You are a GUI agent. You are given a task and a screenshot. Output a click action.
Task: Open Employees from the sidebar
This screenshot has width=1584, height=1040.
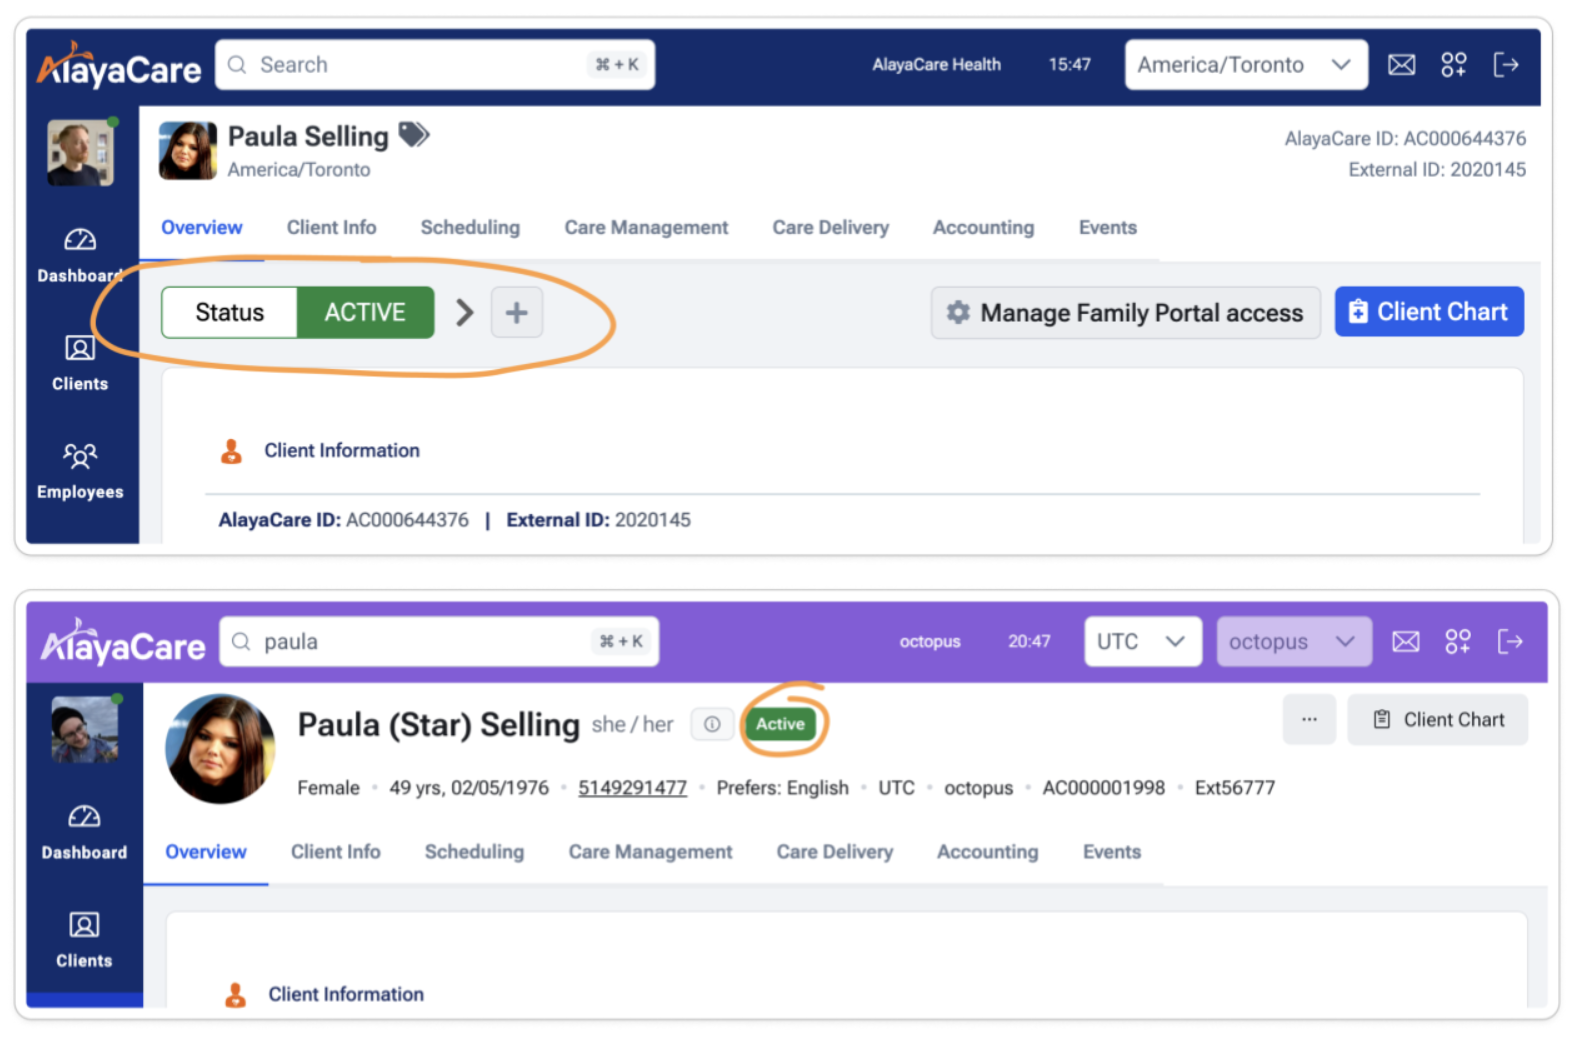click(x=80, y=470)
